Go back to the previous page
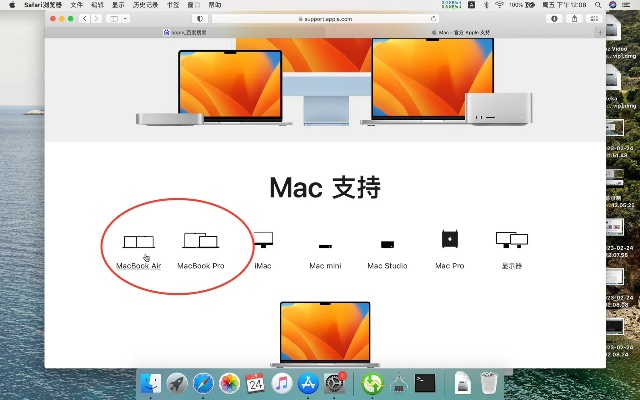This screenshot has width=640, height=400. click(x=84, y=18)
